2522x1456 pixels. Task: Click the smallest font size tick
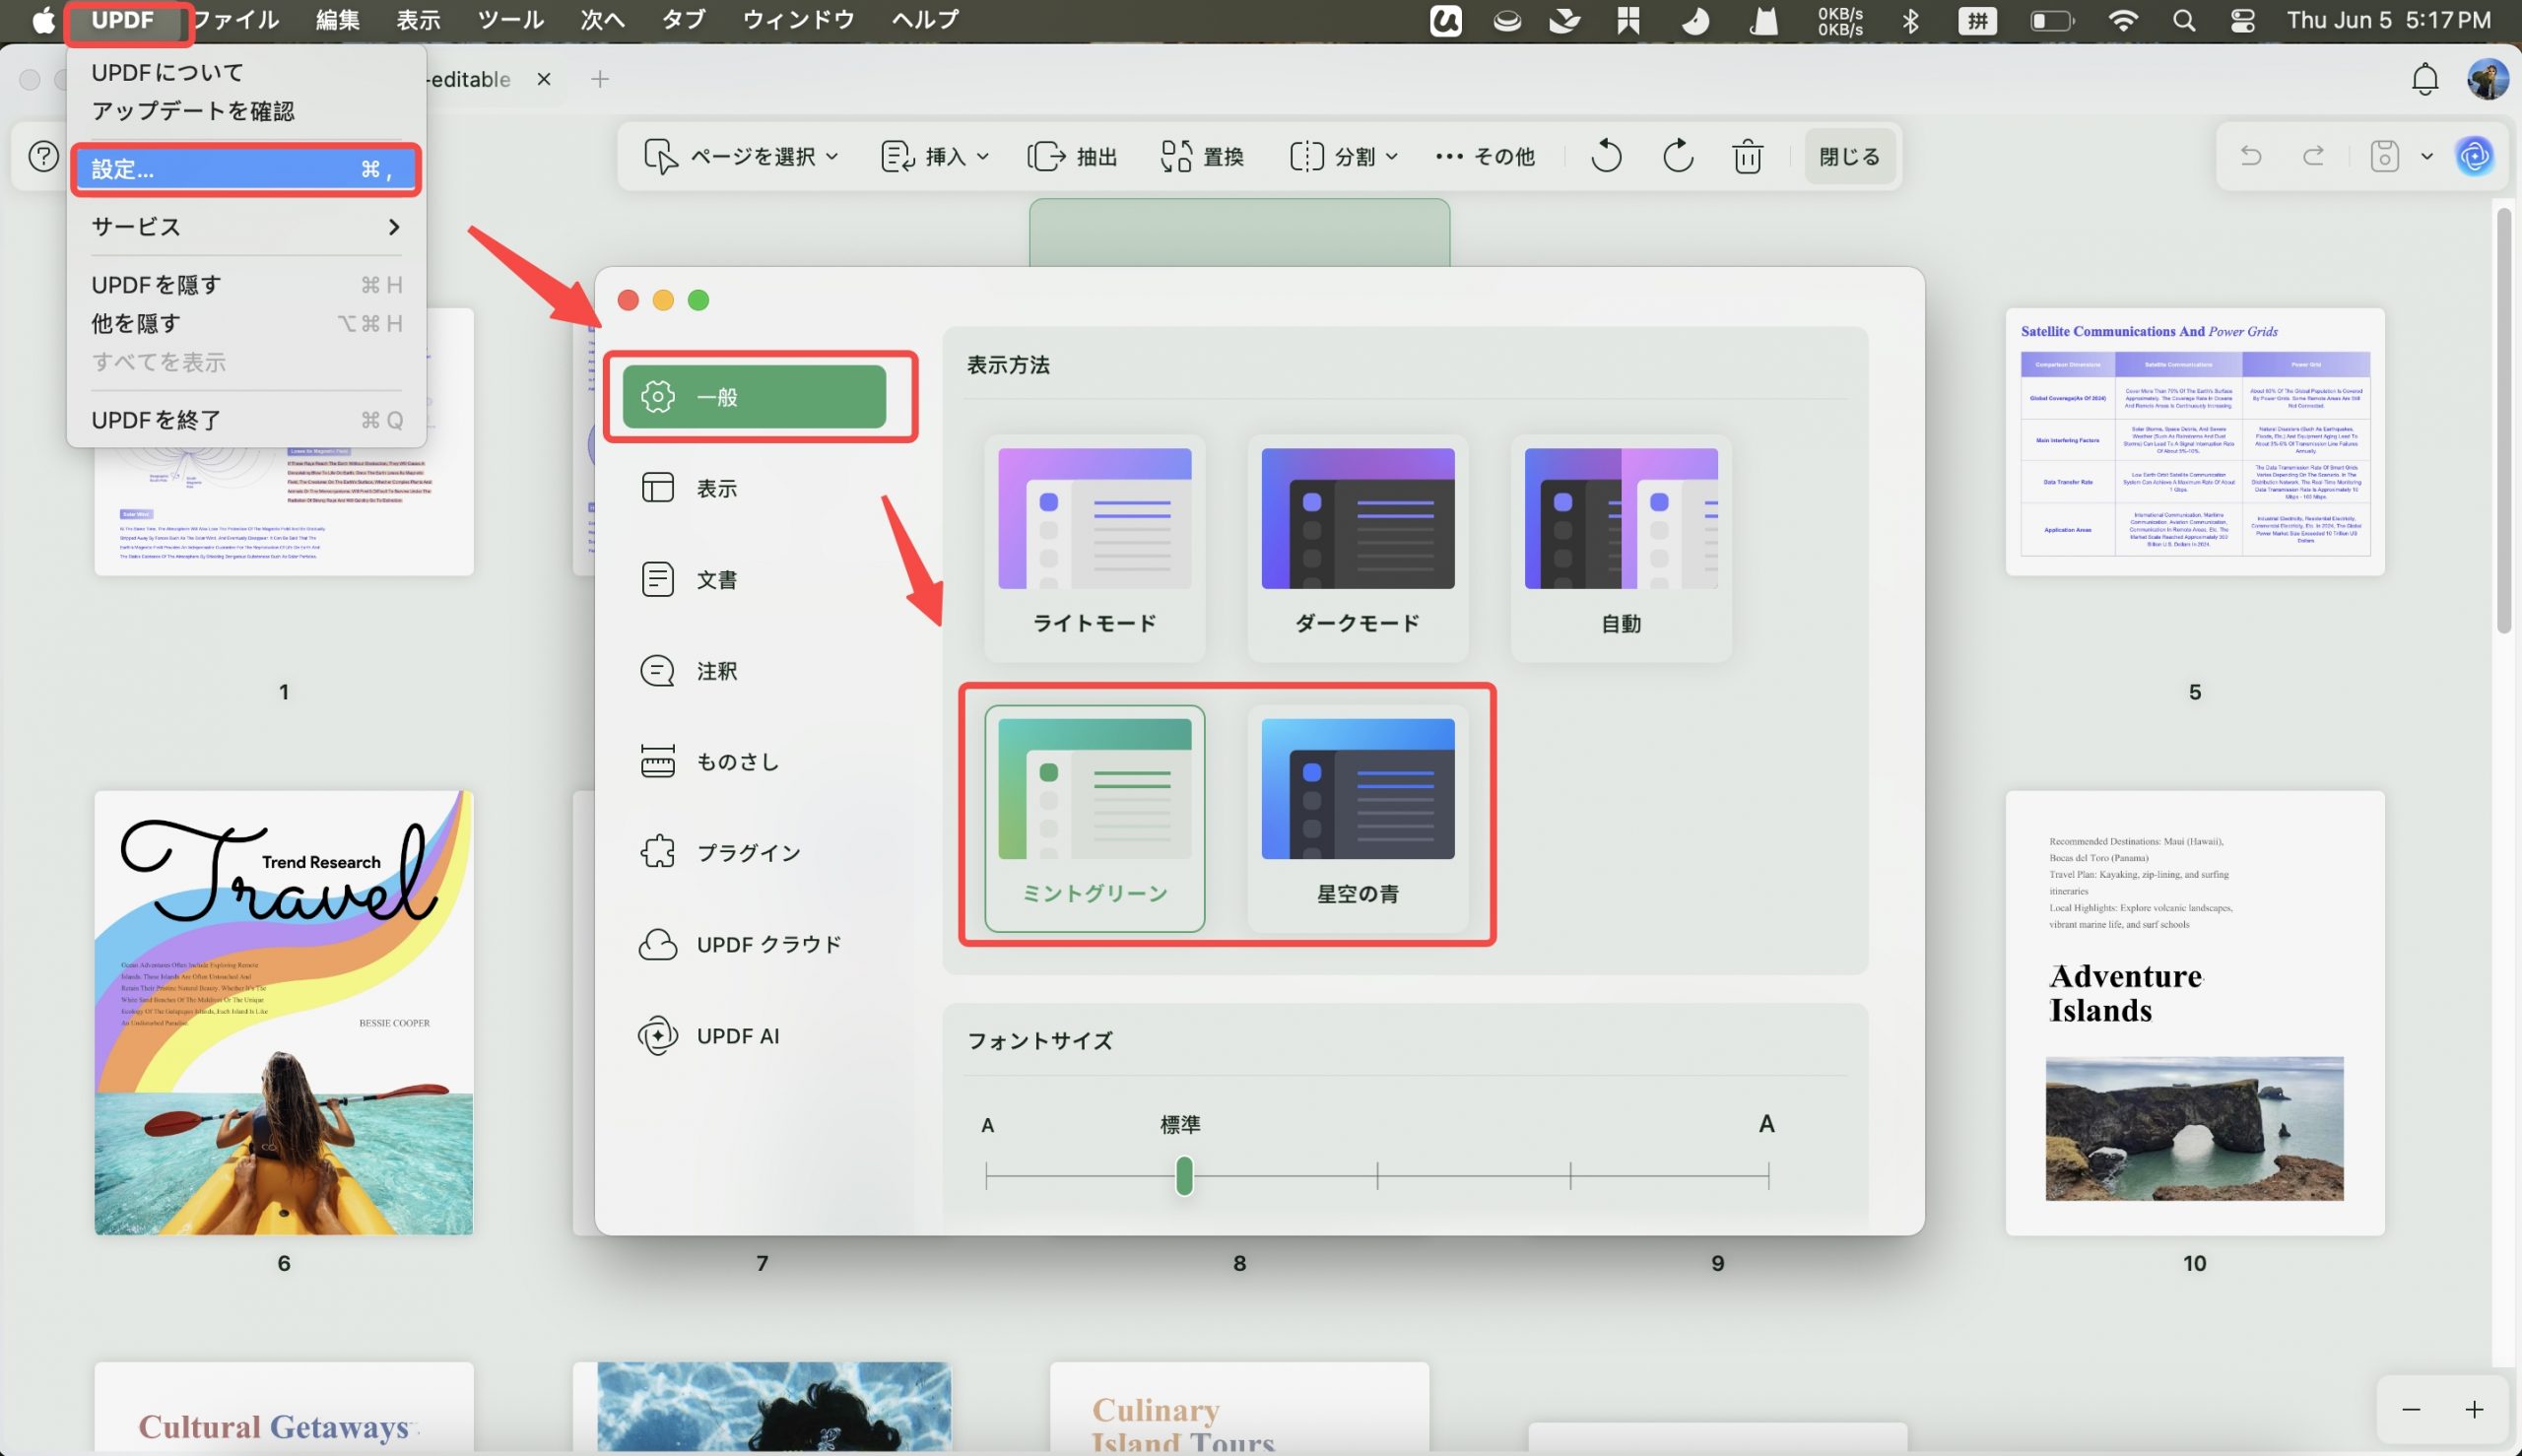coord(987,1176)
